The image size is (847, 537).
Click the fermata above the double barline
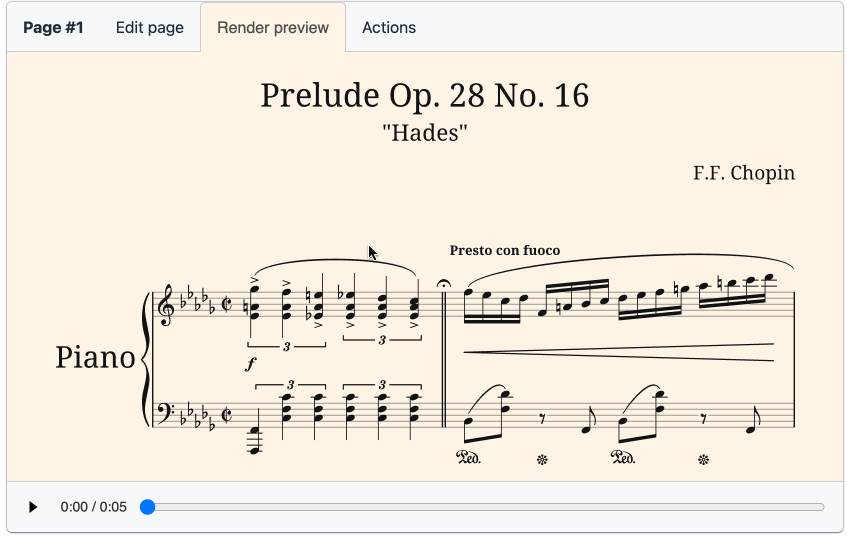[443, 284]
